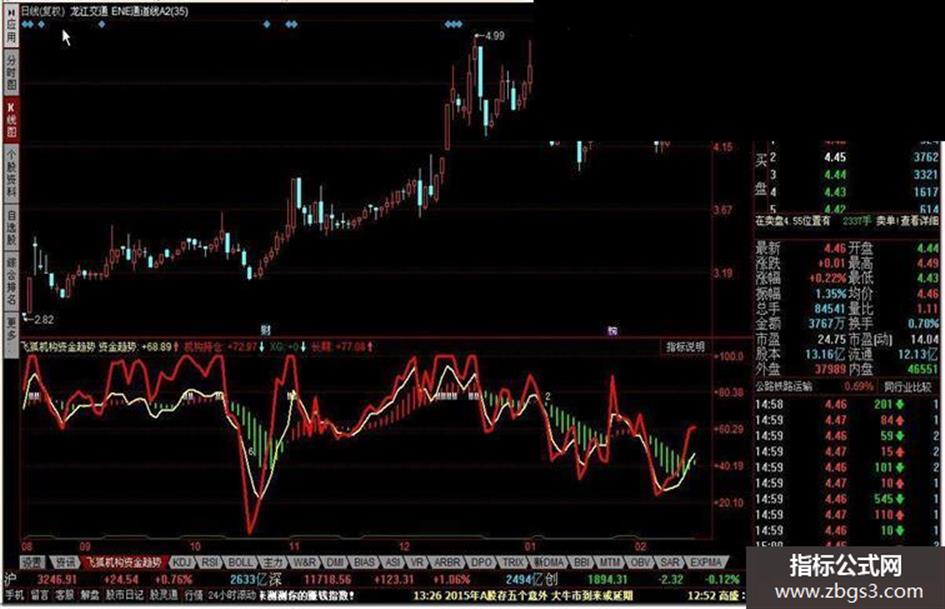The height and width of the screenshot is (609, 945).
Task: Switch to 新DMA indicator tab
Action: point(548,563)
